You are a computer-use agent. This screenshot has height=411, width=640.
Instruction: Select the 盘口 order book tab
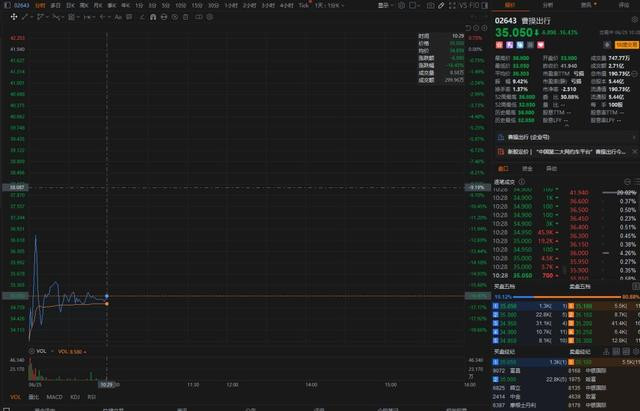[503, 169]
